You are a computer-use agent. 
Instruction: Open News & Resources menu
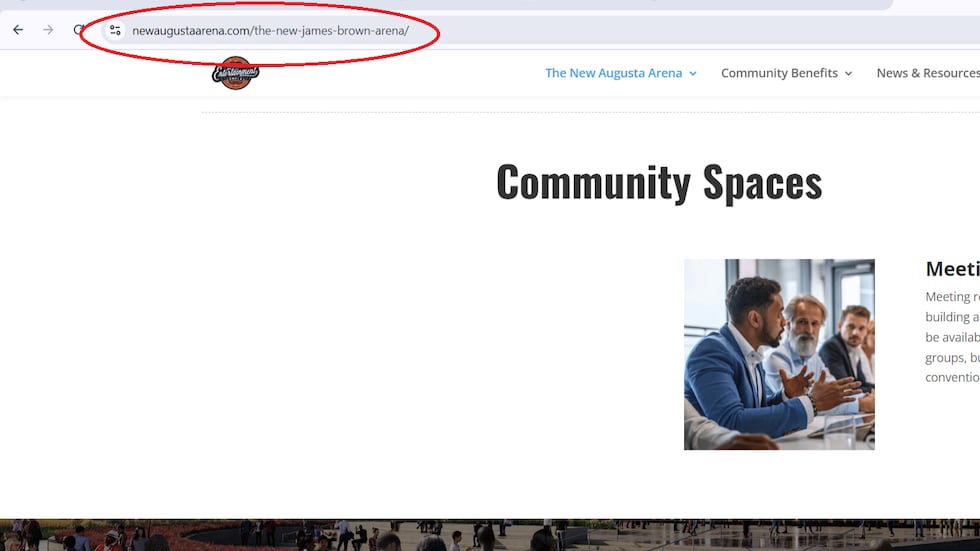point(928,73)
